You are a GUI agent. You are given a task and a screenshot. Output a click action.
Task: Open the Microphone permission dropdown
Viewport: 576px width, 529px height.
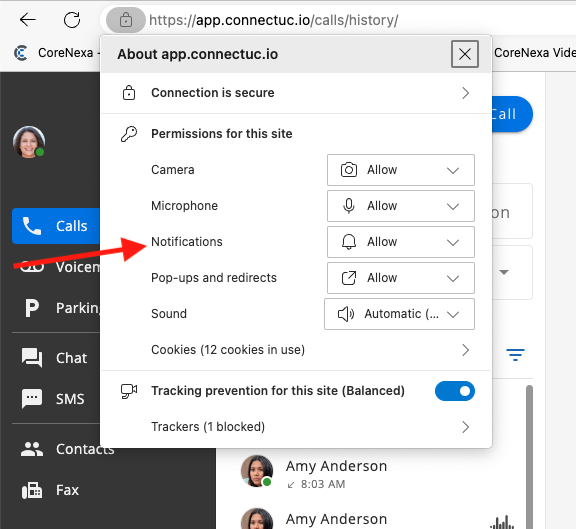pyautogui.click(x=401, y=206)
